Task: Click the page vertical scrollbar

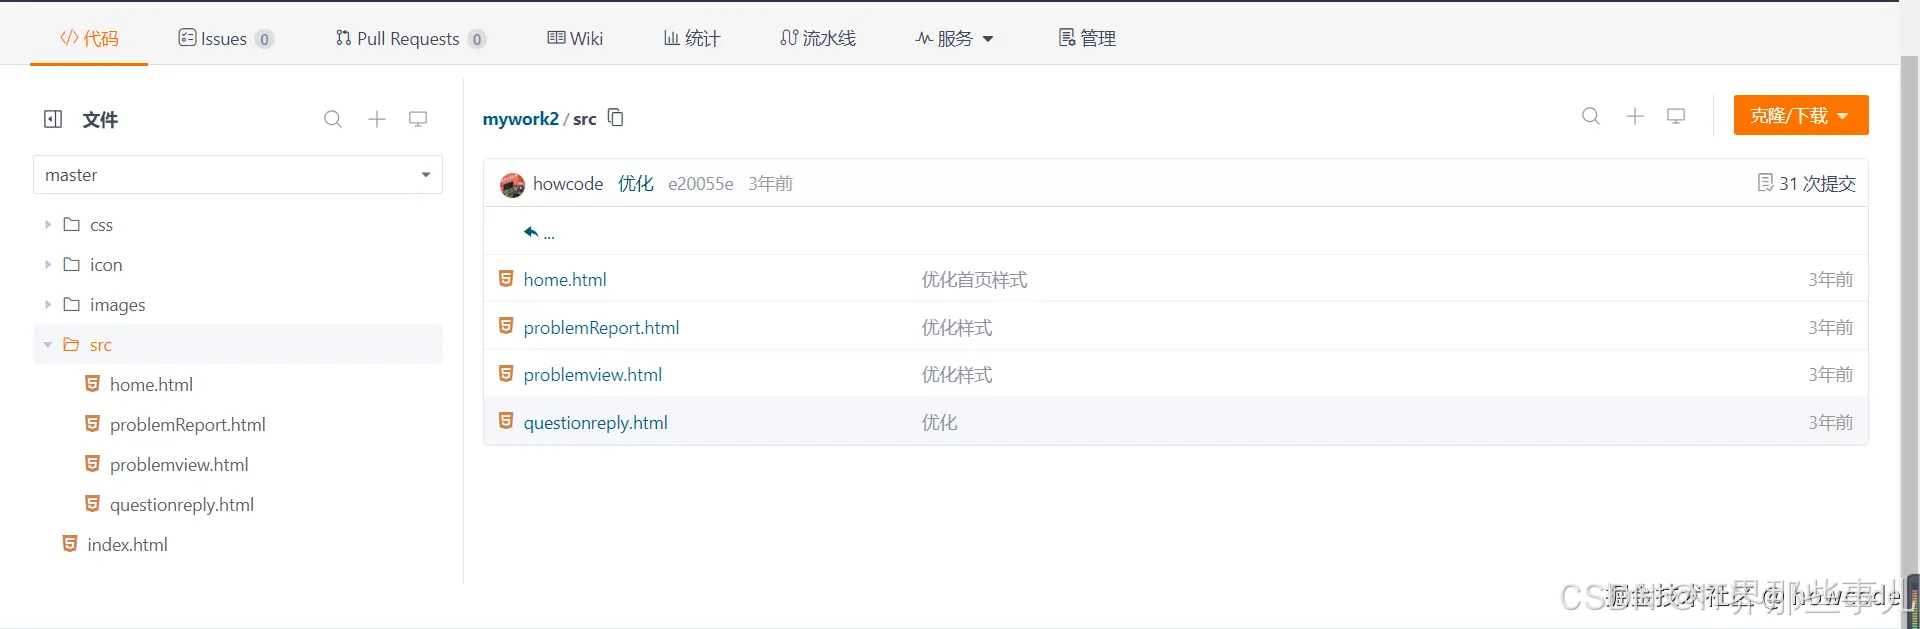Action: 1910,314
